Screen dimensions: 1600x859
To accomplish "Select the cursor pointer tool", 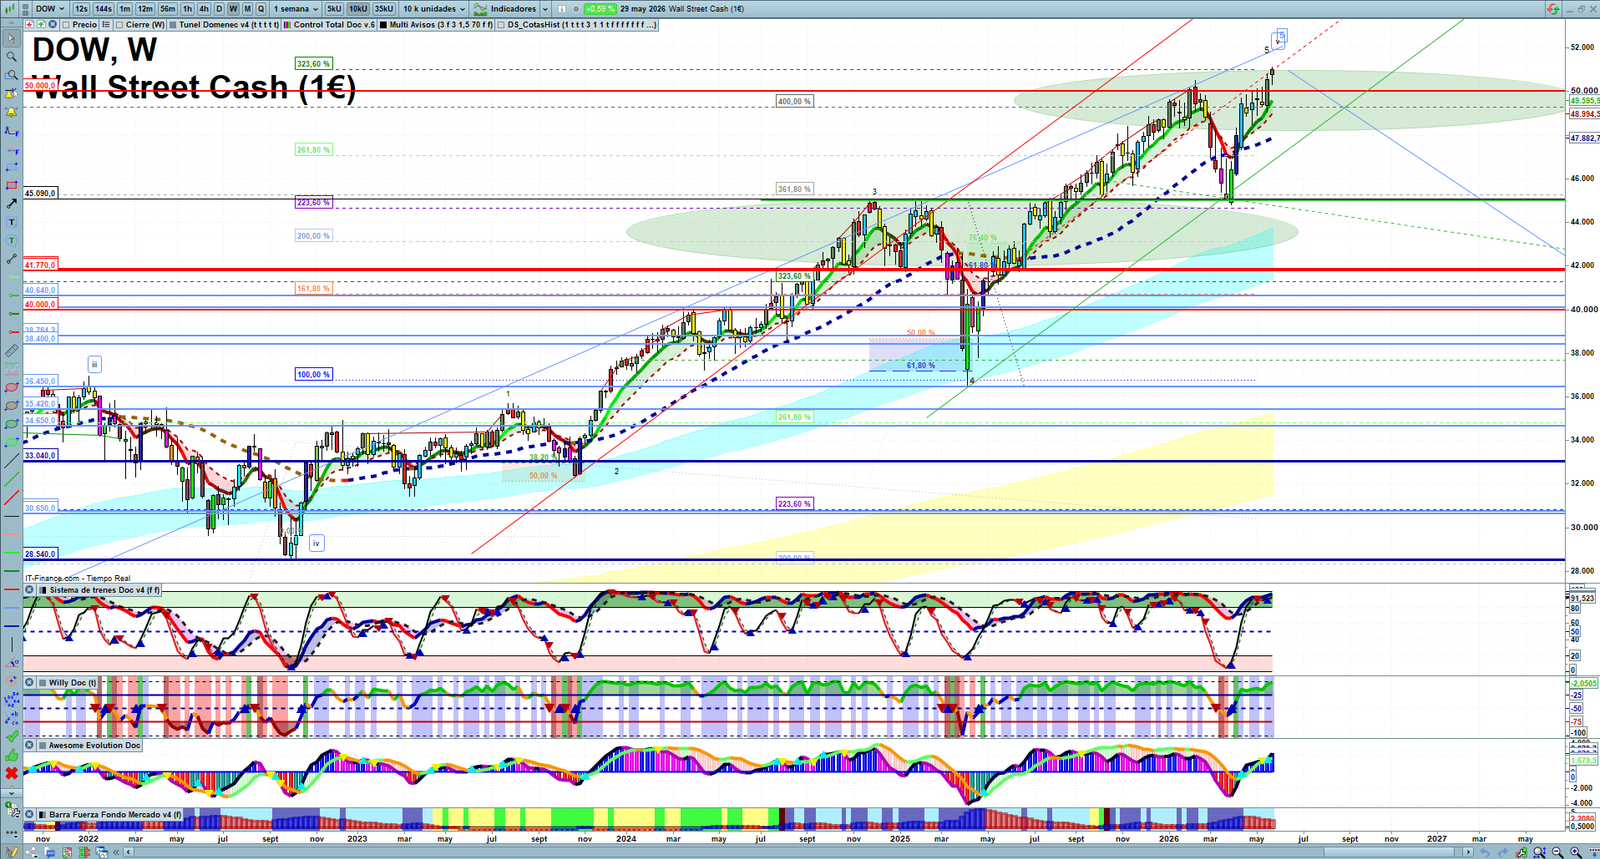I will [x=11, y=39].
